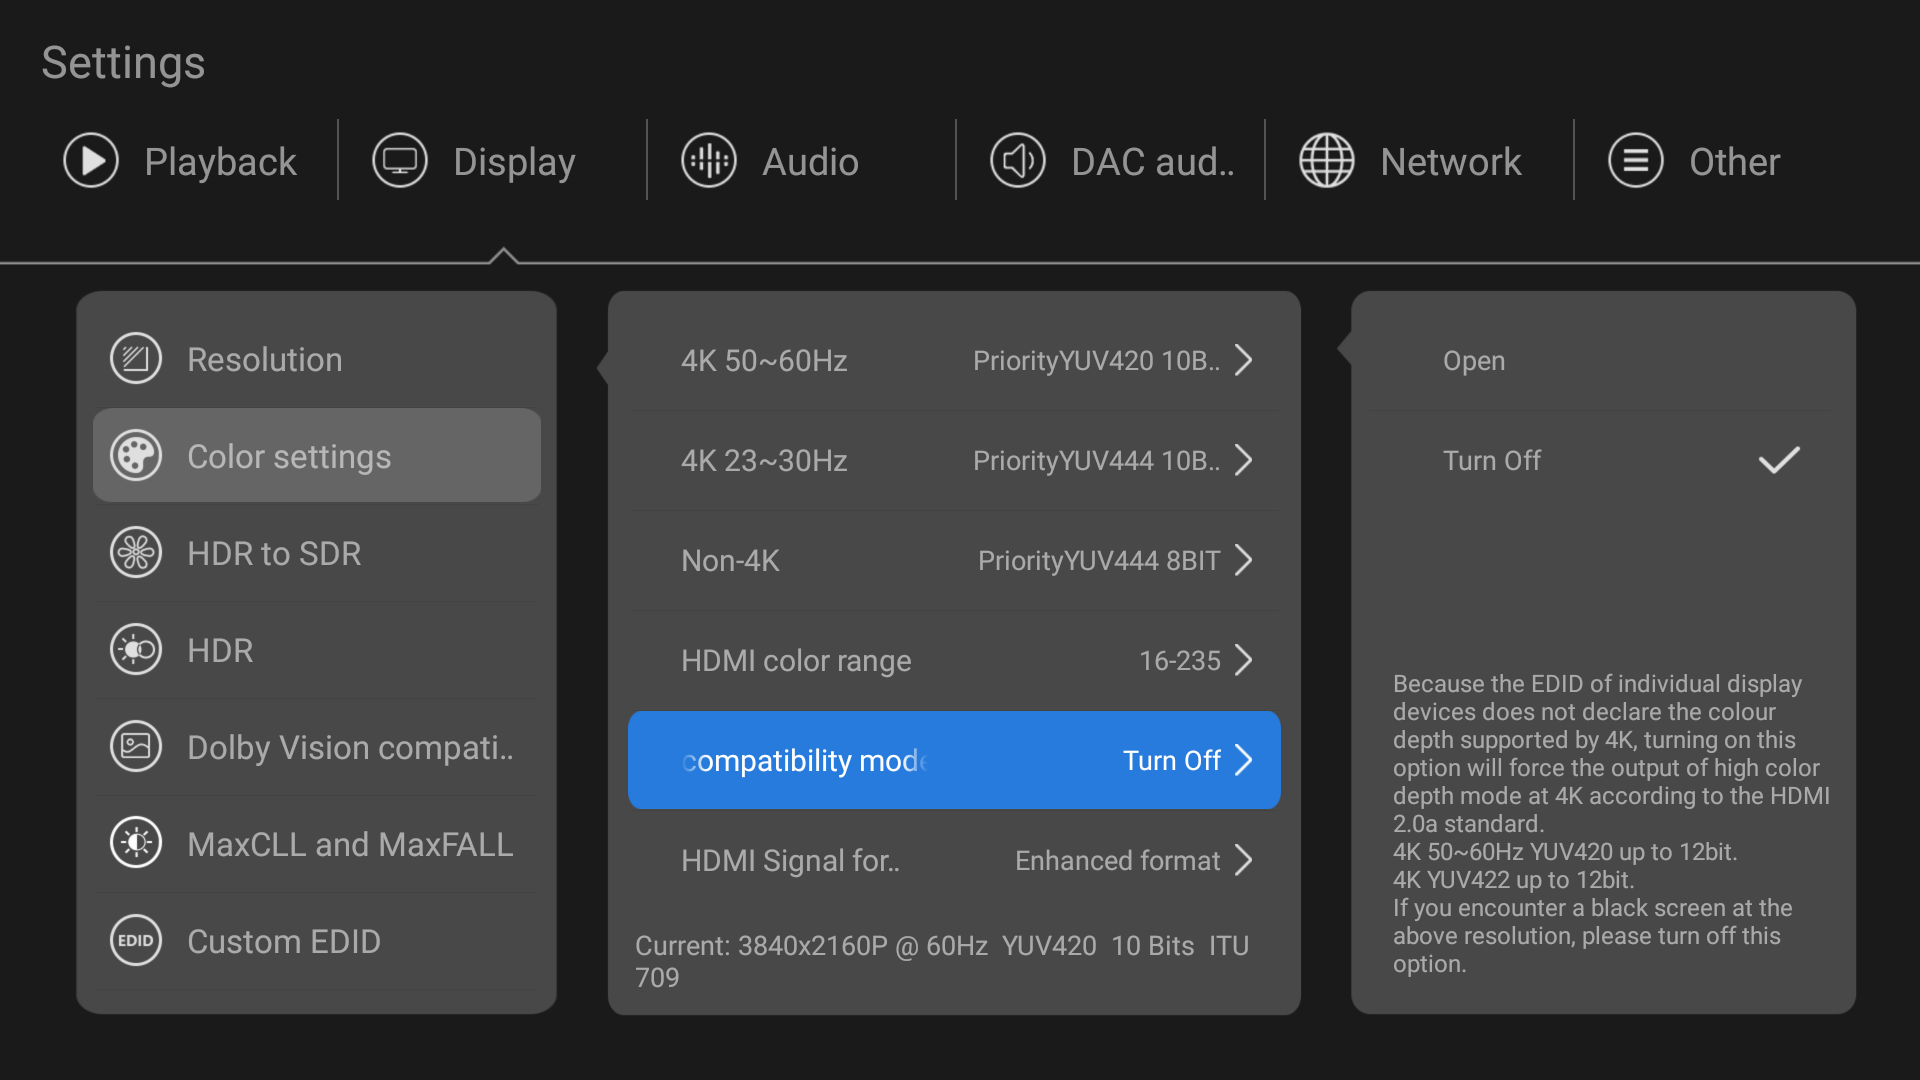Click the blue Turn Off value

(1171, 760)
